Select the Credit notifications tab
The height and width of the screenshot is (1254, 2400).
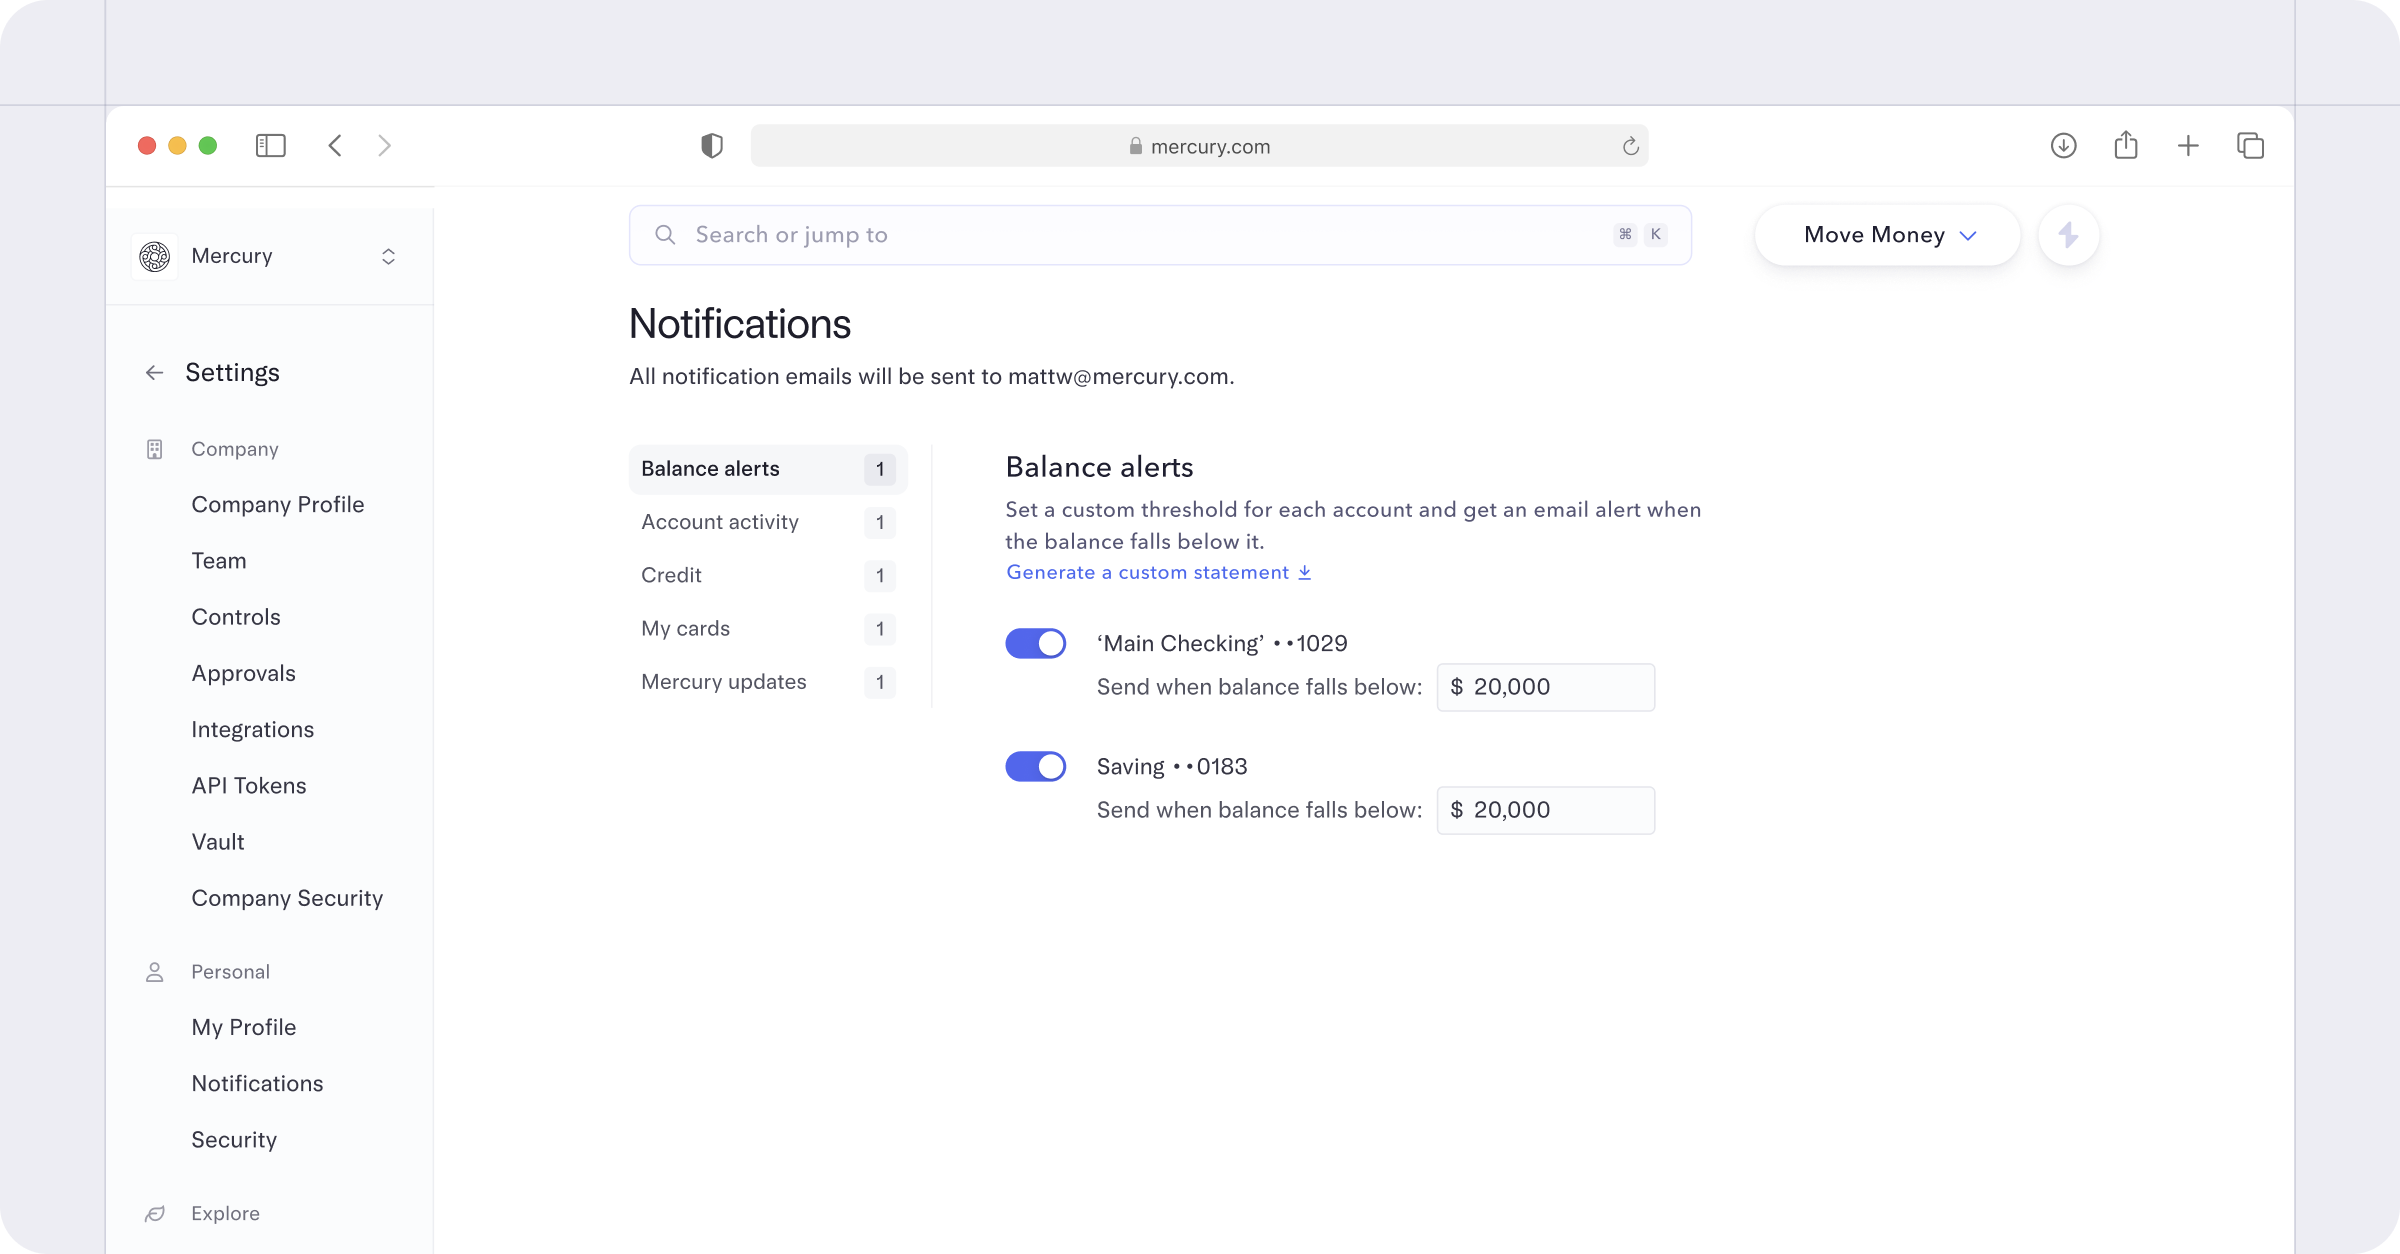768,575
